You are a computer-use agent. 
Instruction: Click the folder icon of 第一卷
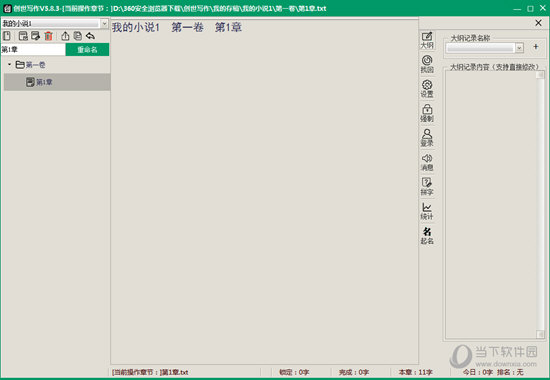[x=20, y=65]
